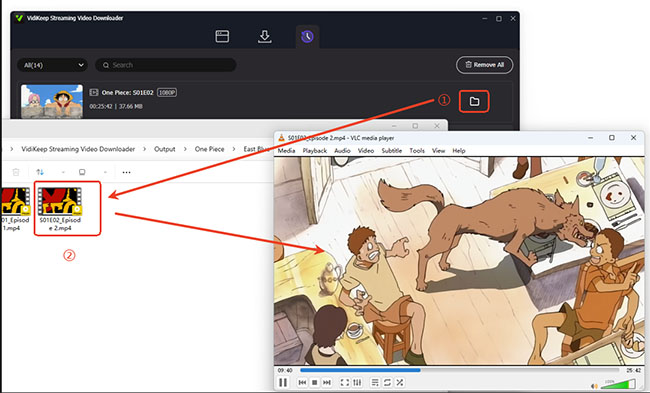Focus the Search field in VidiKeep
This screenshot has width=650, height=393.
pos(166,65)
